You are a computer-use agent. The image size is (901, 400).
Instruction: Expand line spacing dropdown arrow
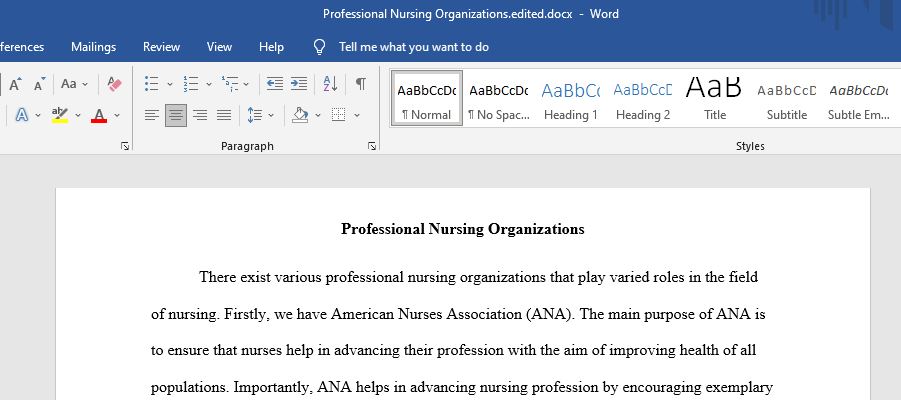click(x=271, y=116)
